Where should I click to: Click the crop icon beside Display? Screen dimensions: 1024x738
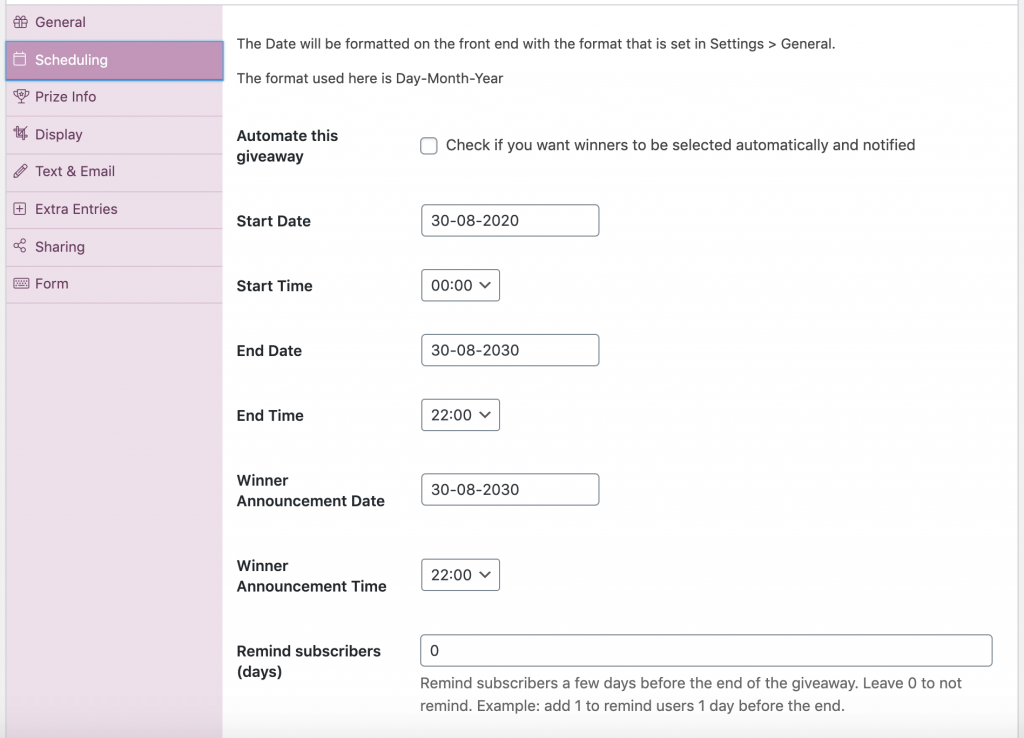point(21,134)
